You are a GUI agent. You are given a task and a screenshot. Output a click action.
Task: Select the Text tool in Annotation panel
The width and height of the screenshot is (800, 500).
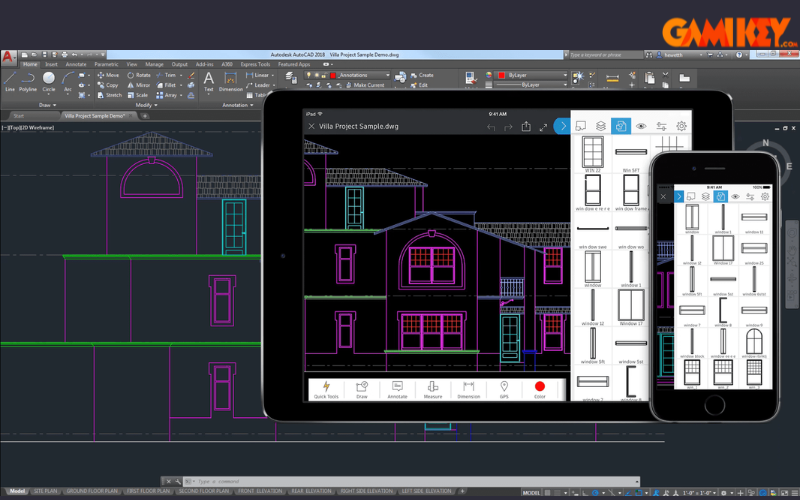tap(209, 82)
